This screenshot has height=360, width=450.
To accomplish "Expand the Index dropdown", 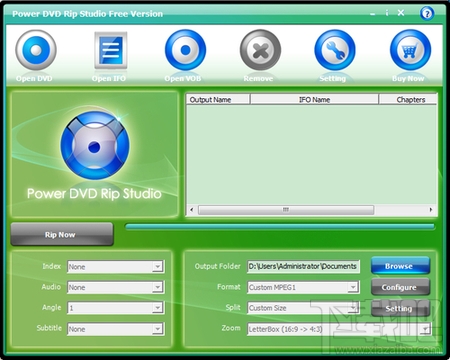I will [157, 267].
